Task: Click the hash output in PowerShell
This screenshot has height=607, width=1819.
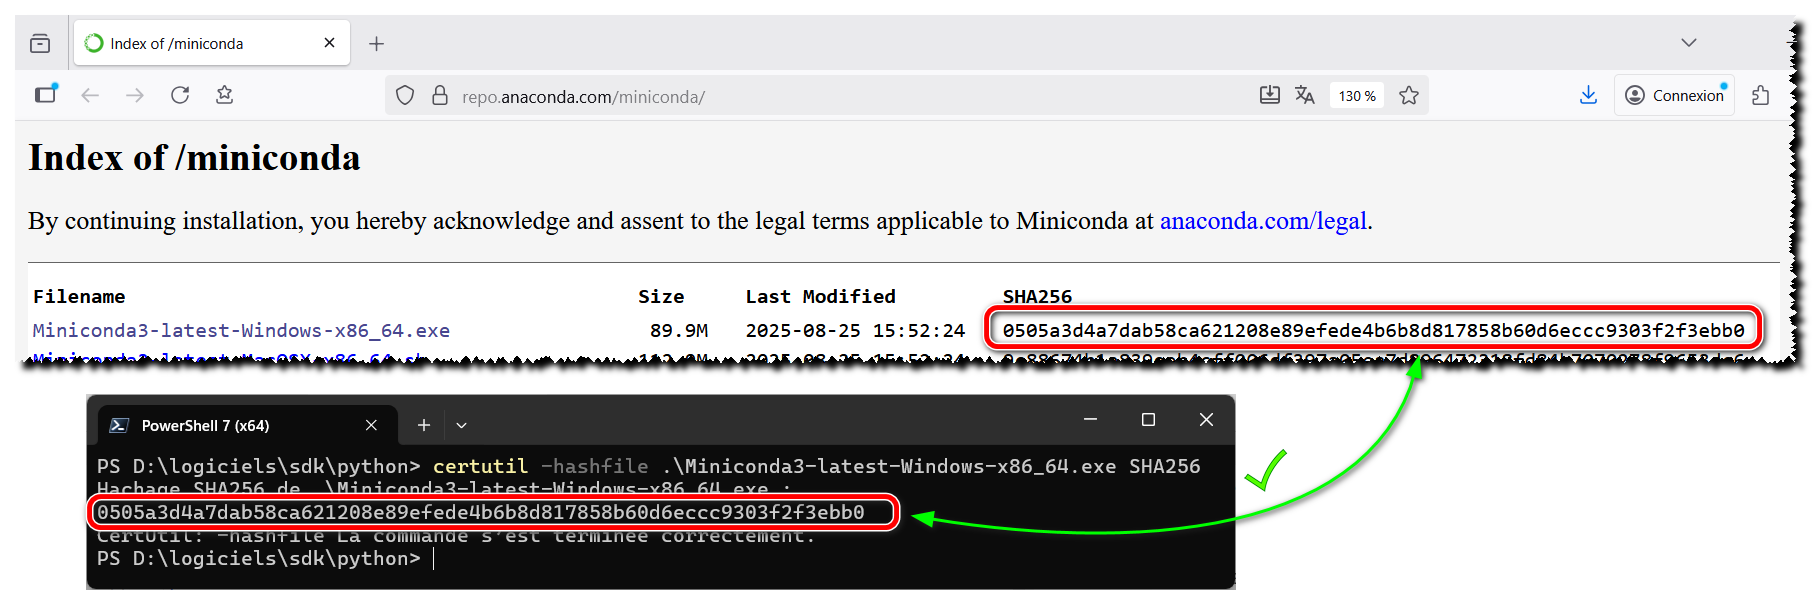Action: point(480,512)
